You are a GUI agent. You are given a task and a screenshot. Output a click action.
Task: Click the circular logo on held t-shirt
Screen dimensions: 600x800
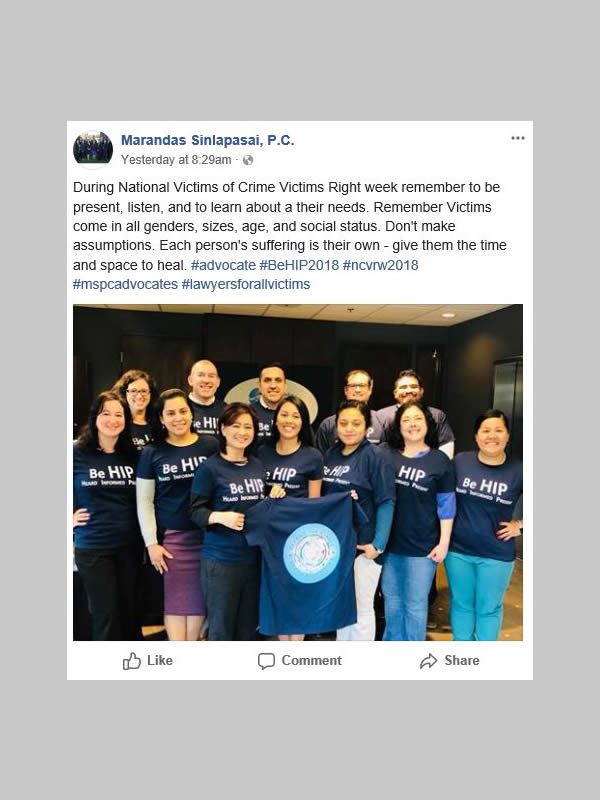click(x=311, y=554)
